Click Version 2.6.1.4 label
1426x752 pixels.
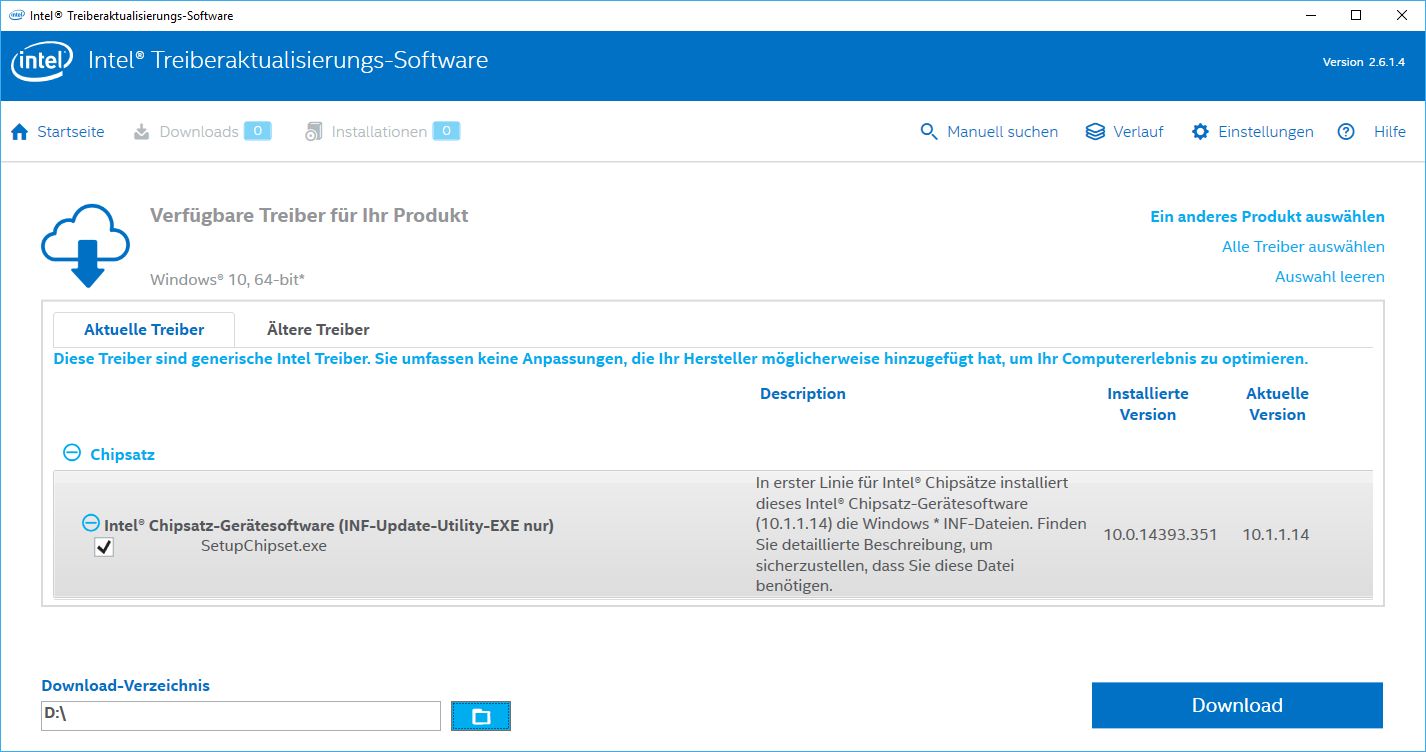1364,62
